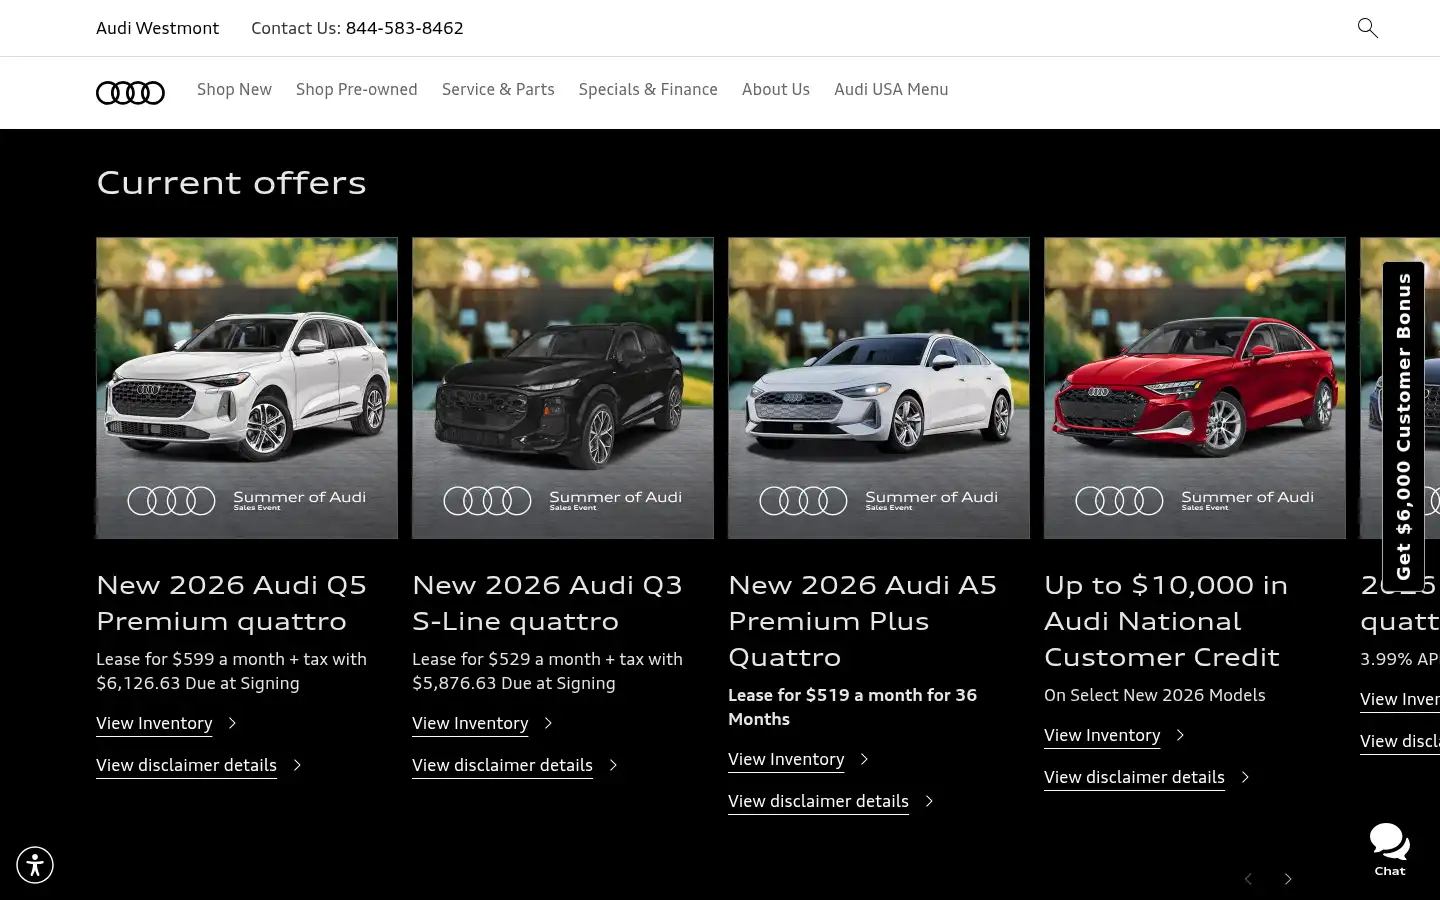The height and width of the screenshot is (900, 1440).
Task: Open the Chat bubble icon
Action: (1390, 849)
